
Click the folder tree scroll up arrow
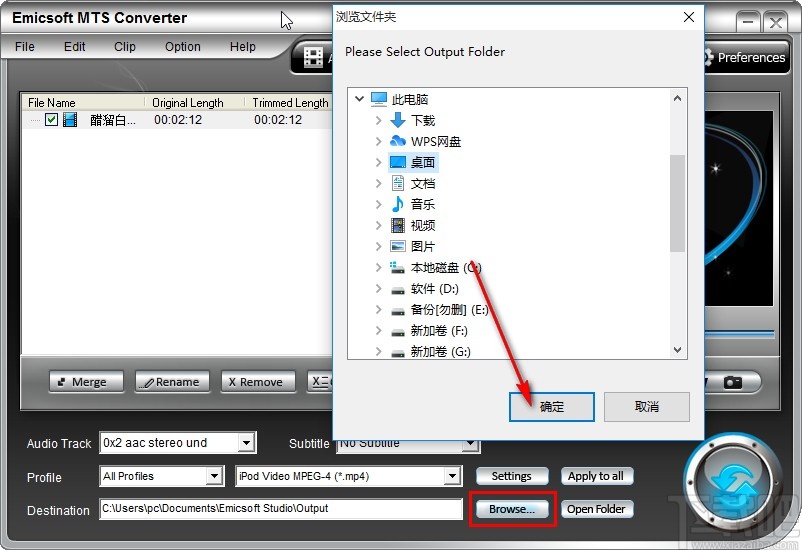coord(677,98)
